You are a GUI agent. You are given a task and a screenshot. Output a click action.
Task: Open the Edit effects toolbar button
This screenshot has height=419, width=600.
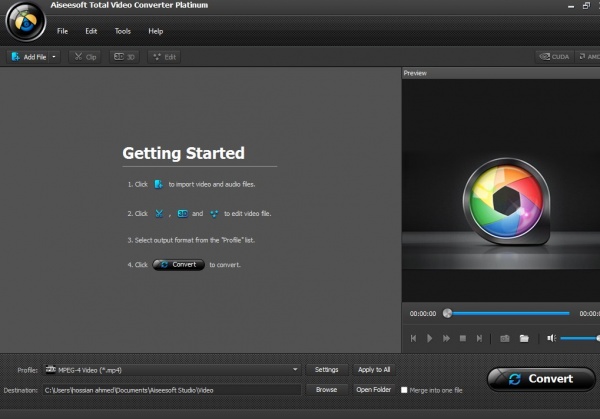coord(164,57)
